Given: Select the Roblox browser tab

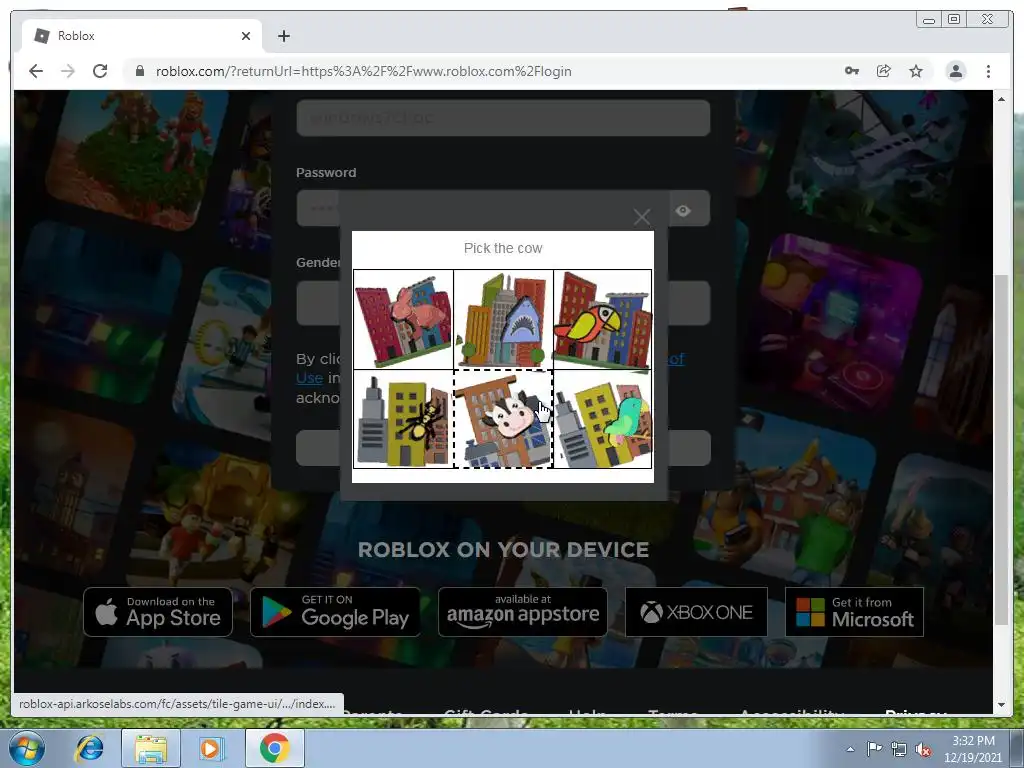Looking at the screenshot, I should pyautogui.click(x=142, y=36).
